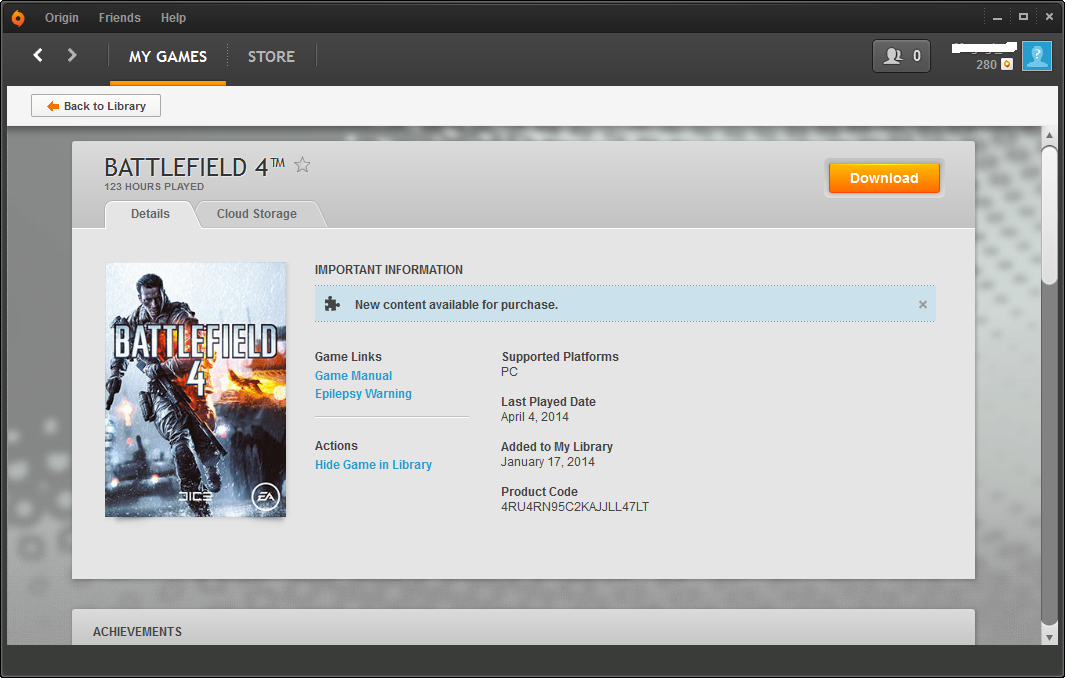The height and width of the screenshot is (678, 1065).
Task: Click the January 17, 2014 date
Action: [x=547, y=462]
